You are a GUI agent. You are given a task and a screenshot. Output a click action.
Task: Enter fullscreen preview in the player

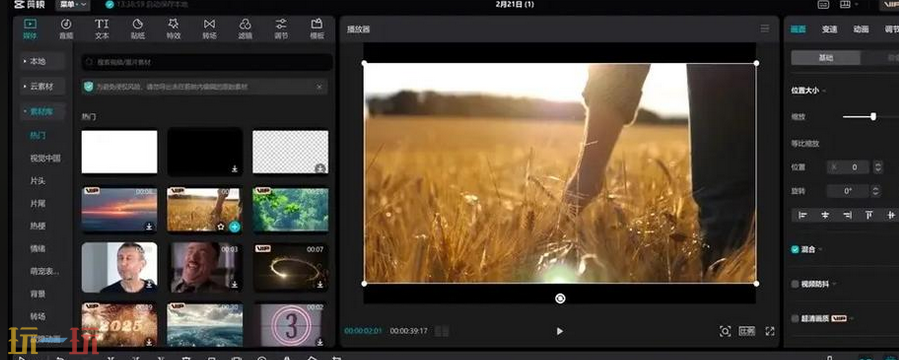770,331
